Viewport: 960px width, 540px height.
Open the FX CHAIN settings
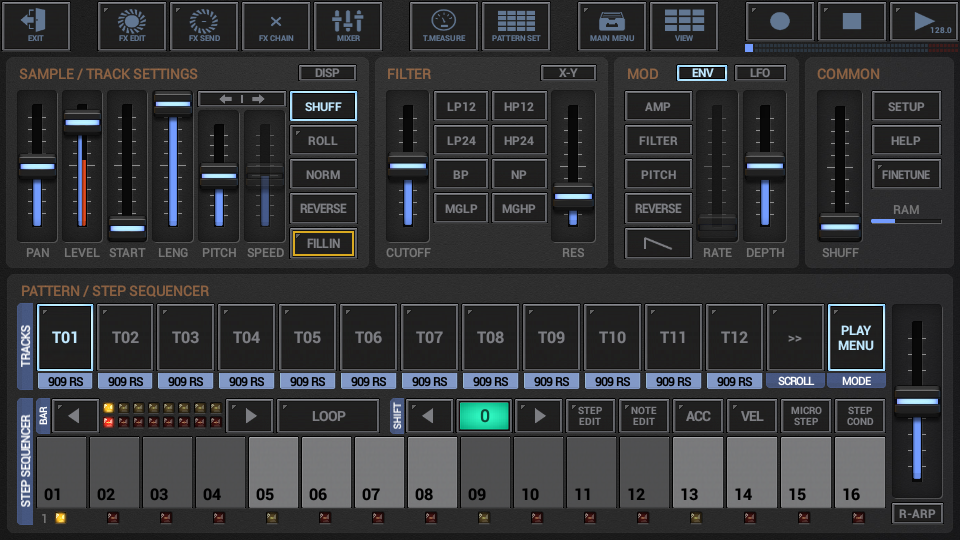click(x=276, y=26)
